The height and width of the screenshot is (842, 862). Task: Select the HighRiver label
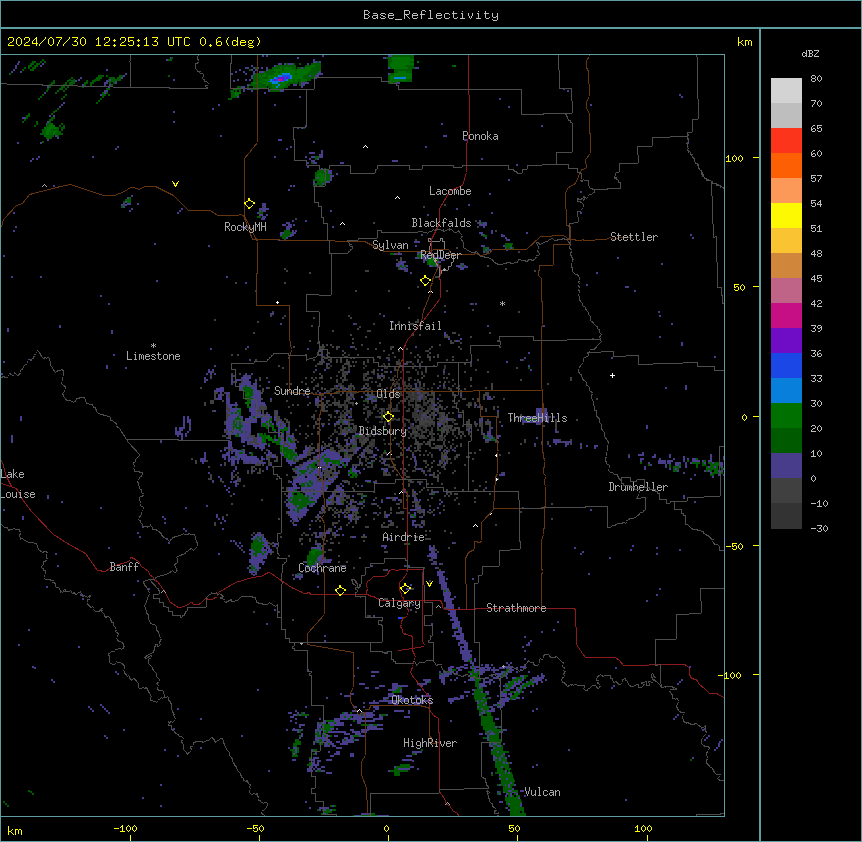pyautogui.click(x=430, y=743)
